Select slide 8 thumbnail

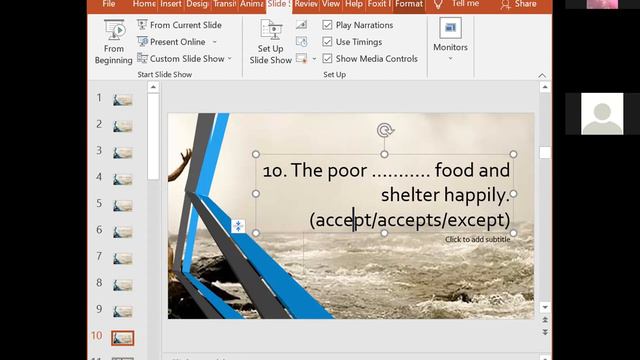pos(123,285)
